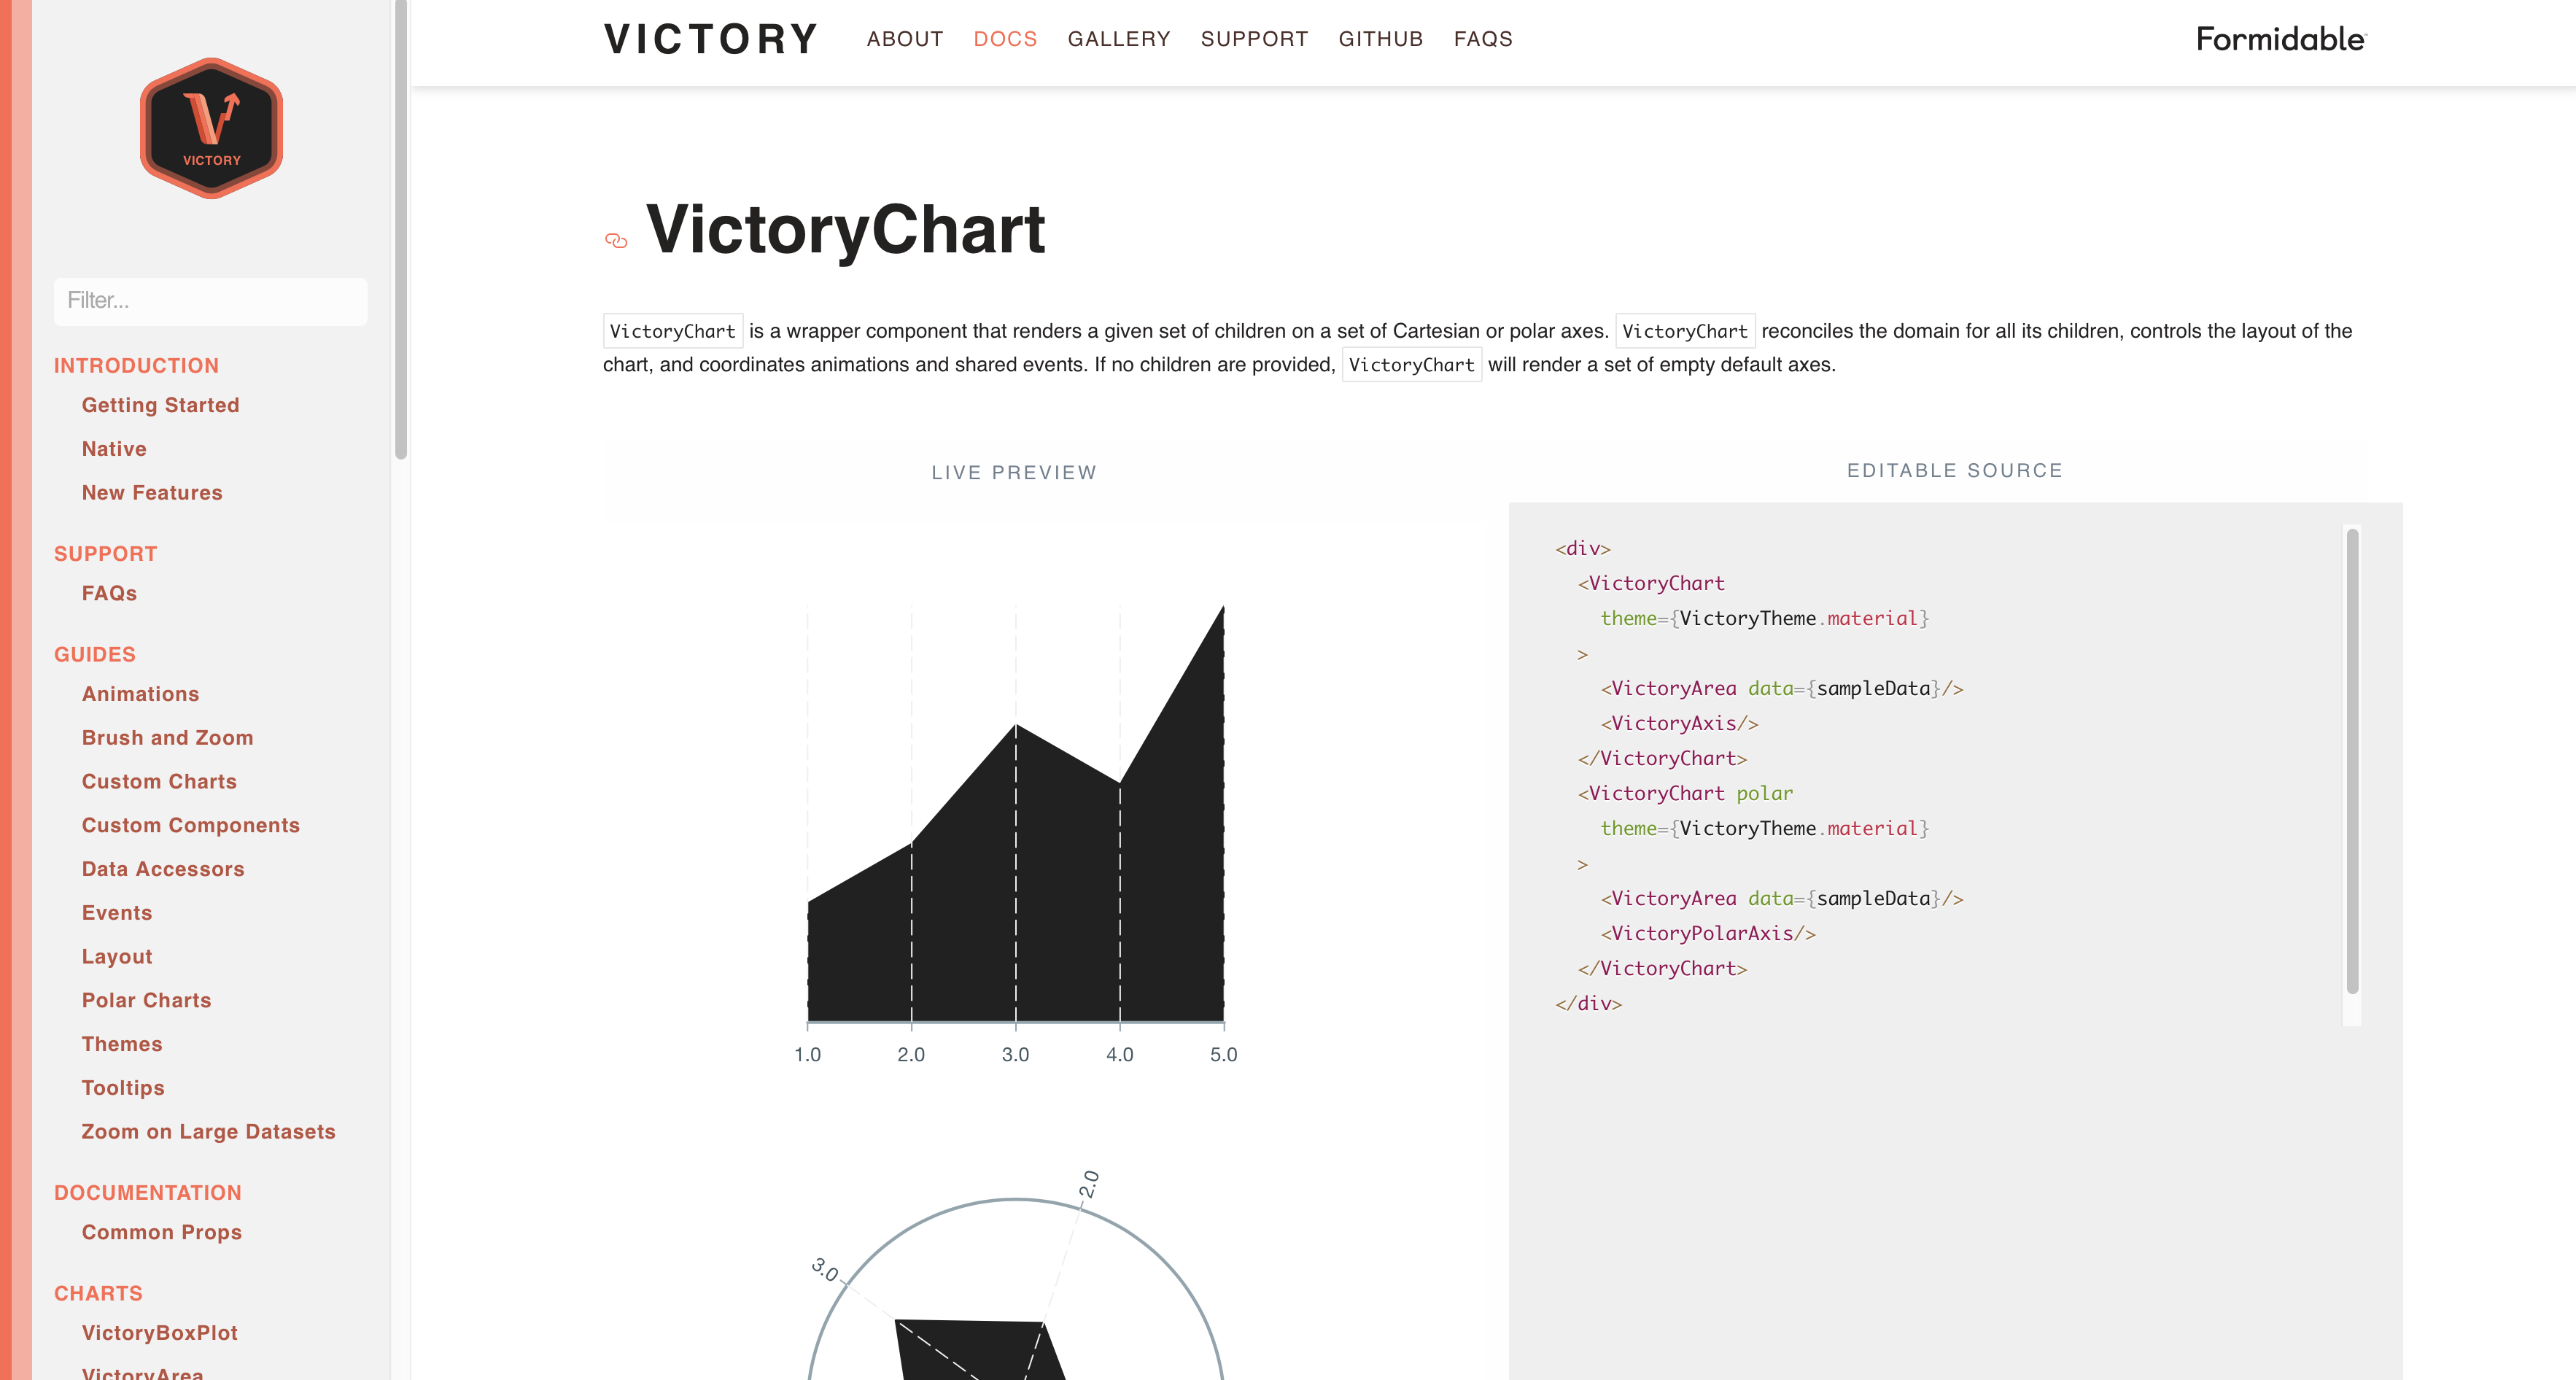The image size is (2576, 1380).
Task: Click the sidebar Filter input field
Action: [x=211, y=301]
